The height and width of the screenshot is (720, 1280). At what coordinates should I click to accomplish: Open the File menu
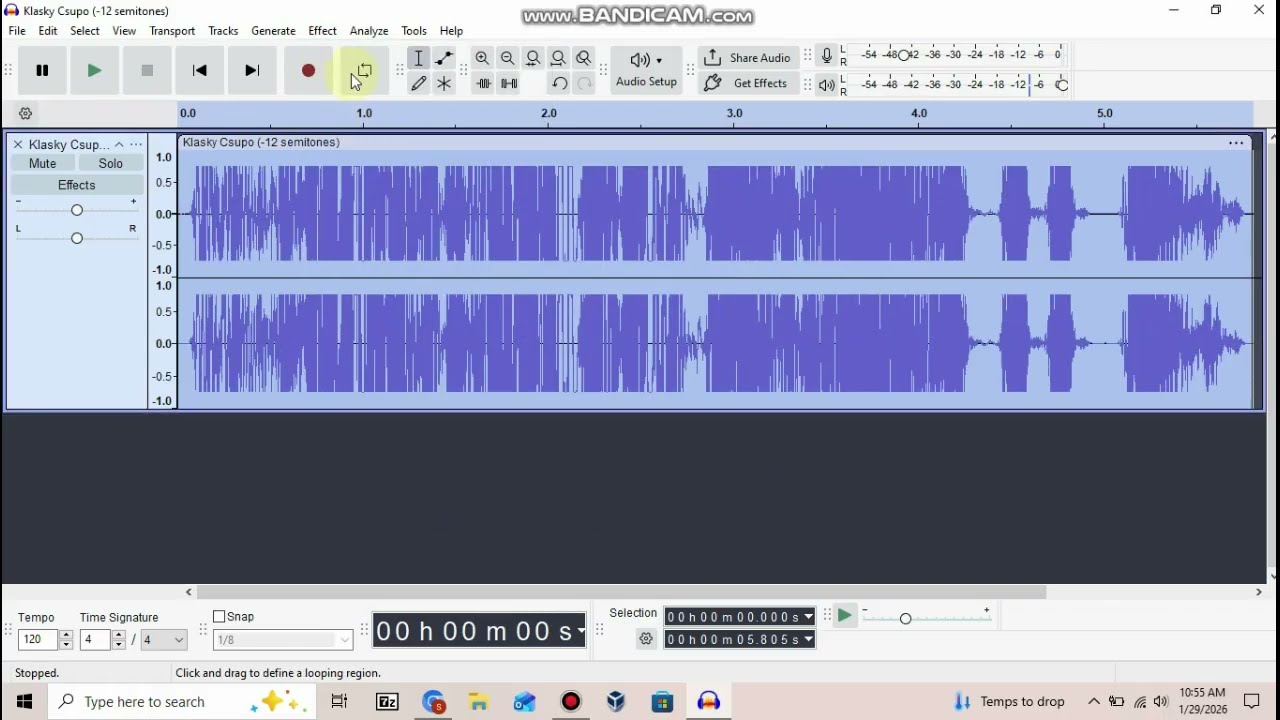click(x=17, y=31)
